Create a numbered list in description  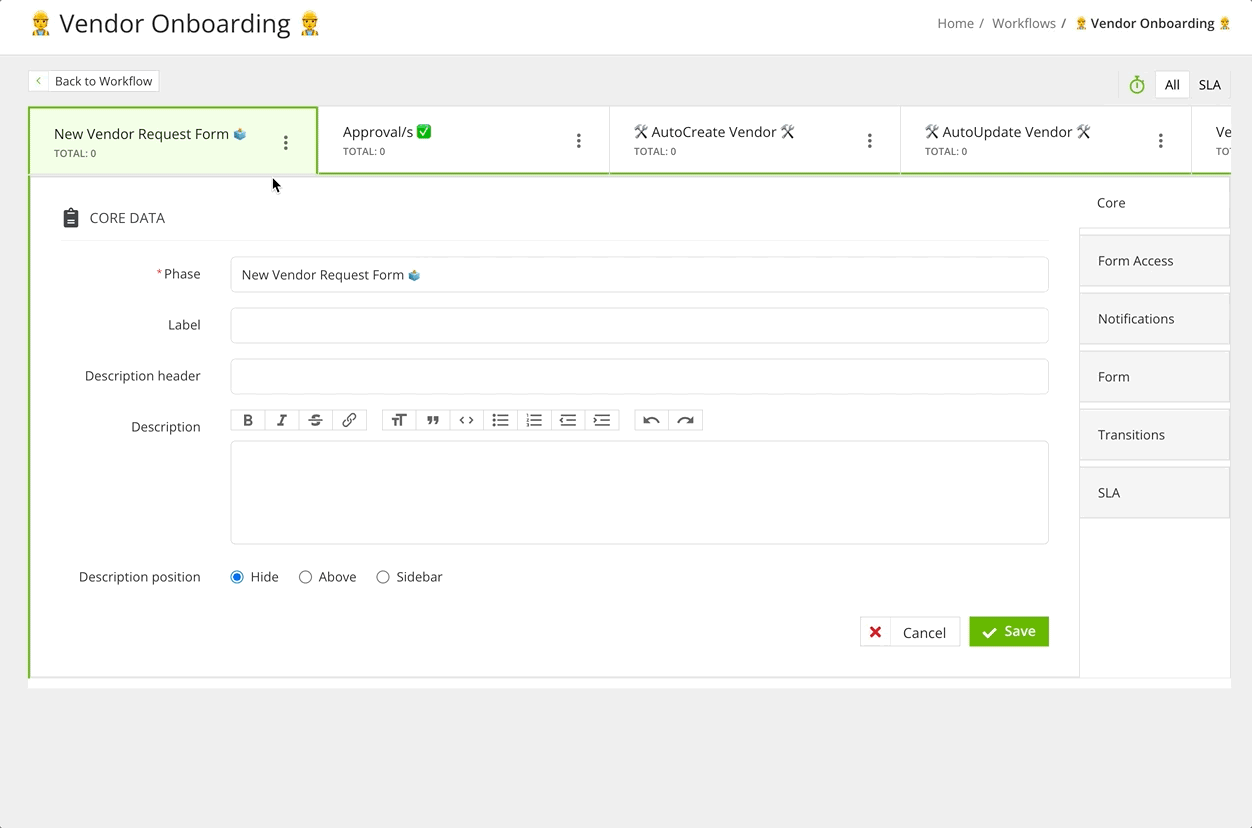click(x=534, y=420)
